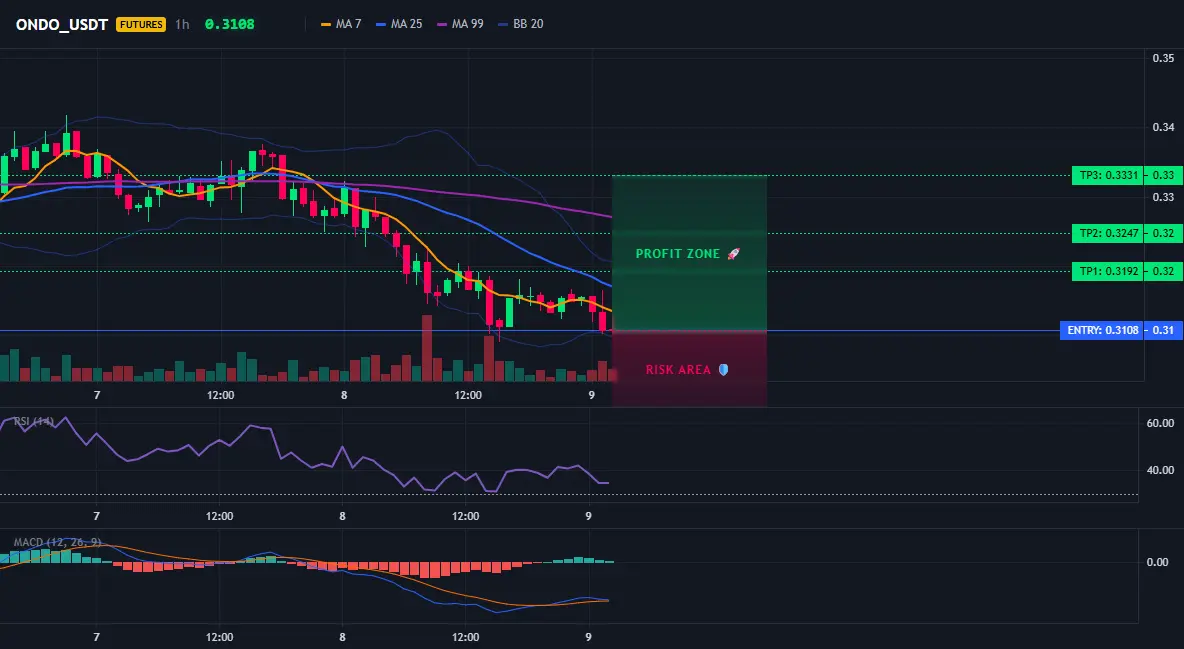Click the TP1: 0.3192 price label
The width and height of the screenshot is (1184, 649).
(1107, 272)
